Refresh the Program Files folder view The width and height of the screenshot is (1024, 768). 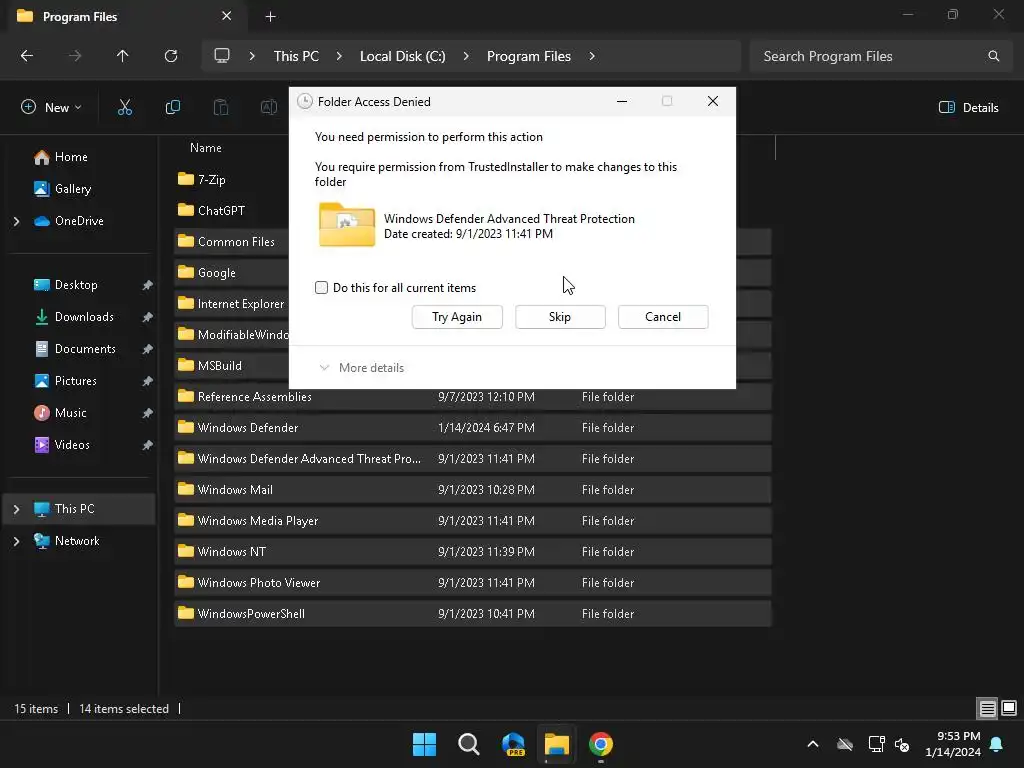(x=171, y=56)
